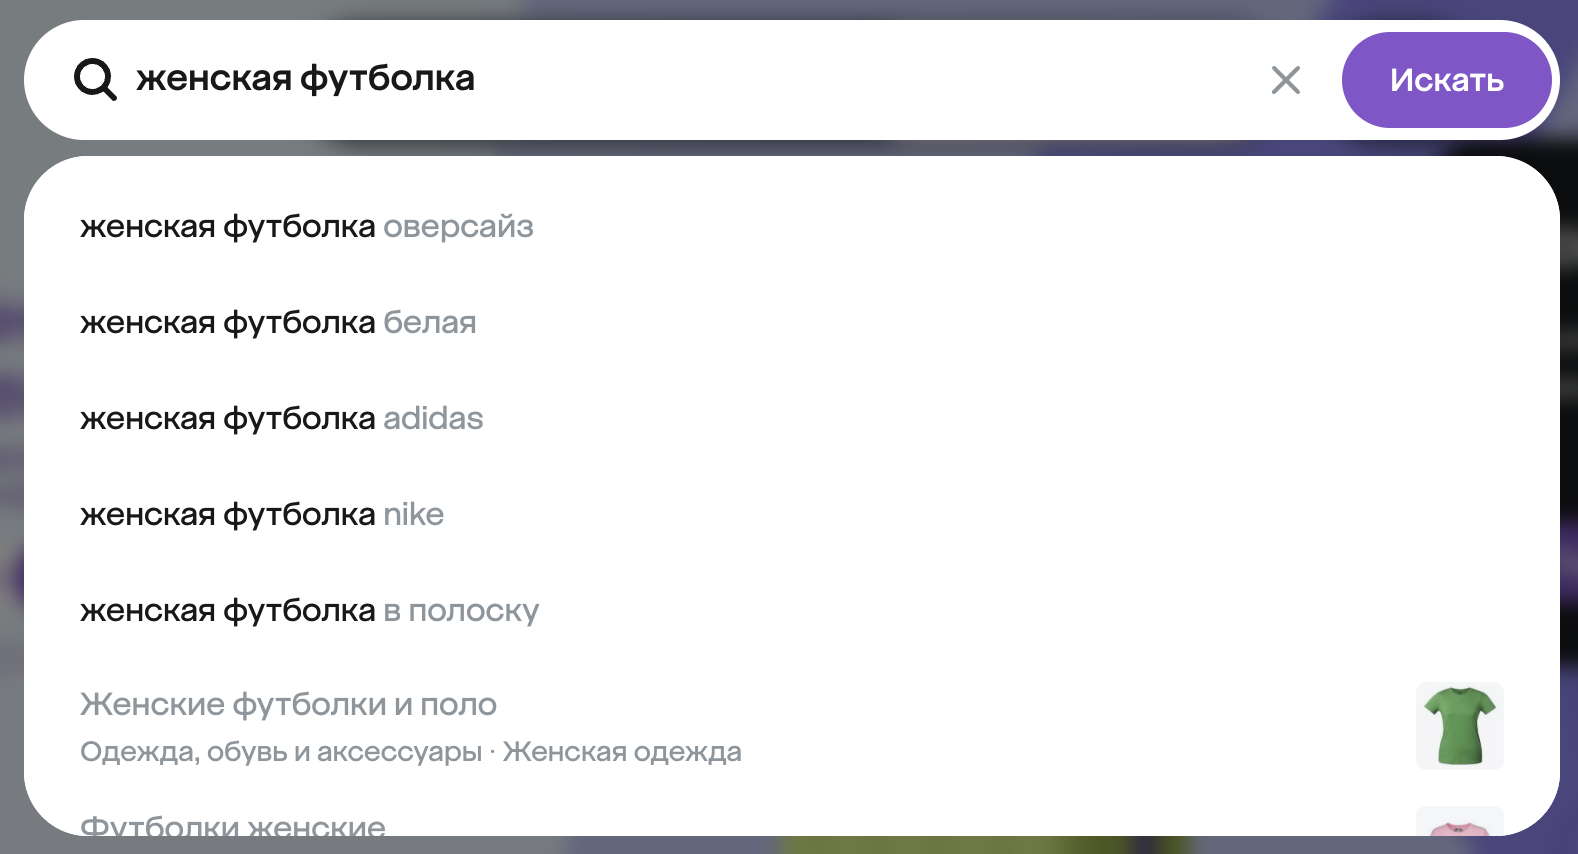Clear the search field with the X icon
Image resolution: width=1578 pixels, height=854 pixels.
pos(1286,80)
